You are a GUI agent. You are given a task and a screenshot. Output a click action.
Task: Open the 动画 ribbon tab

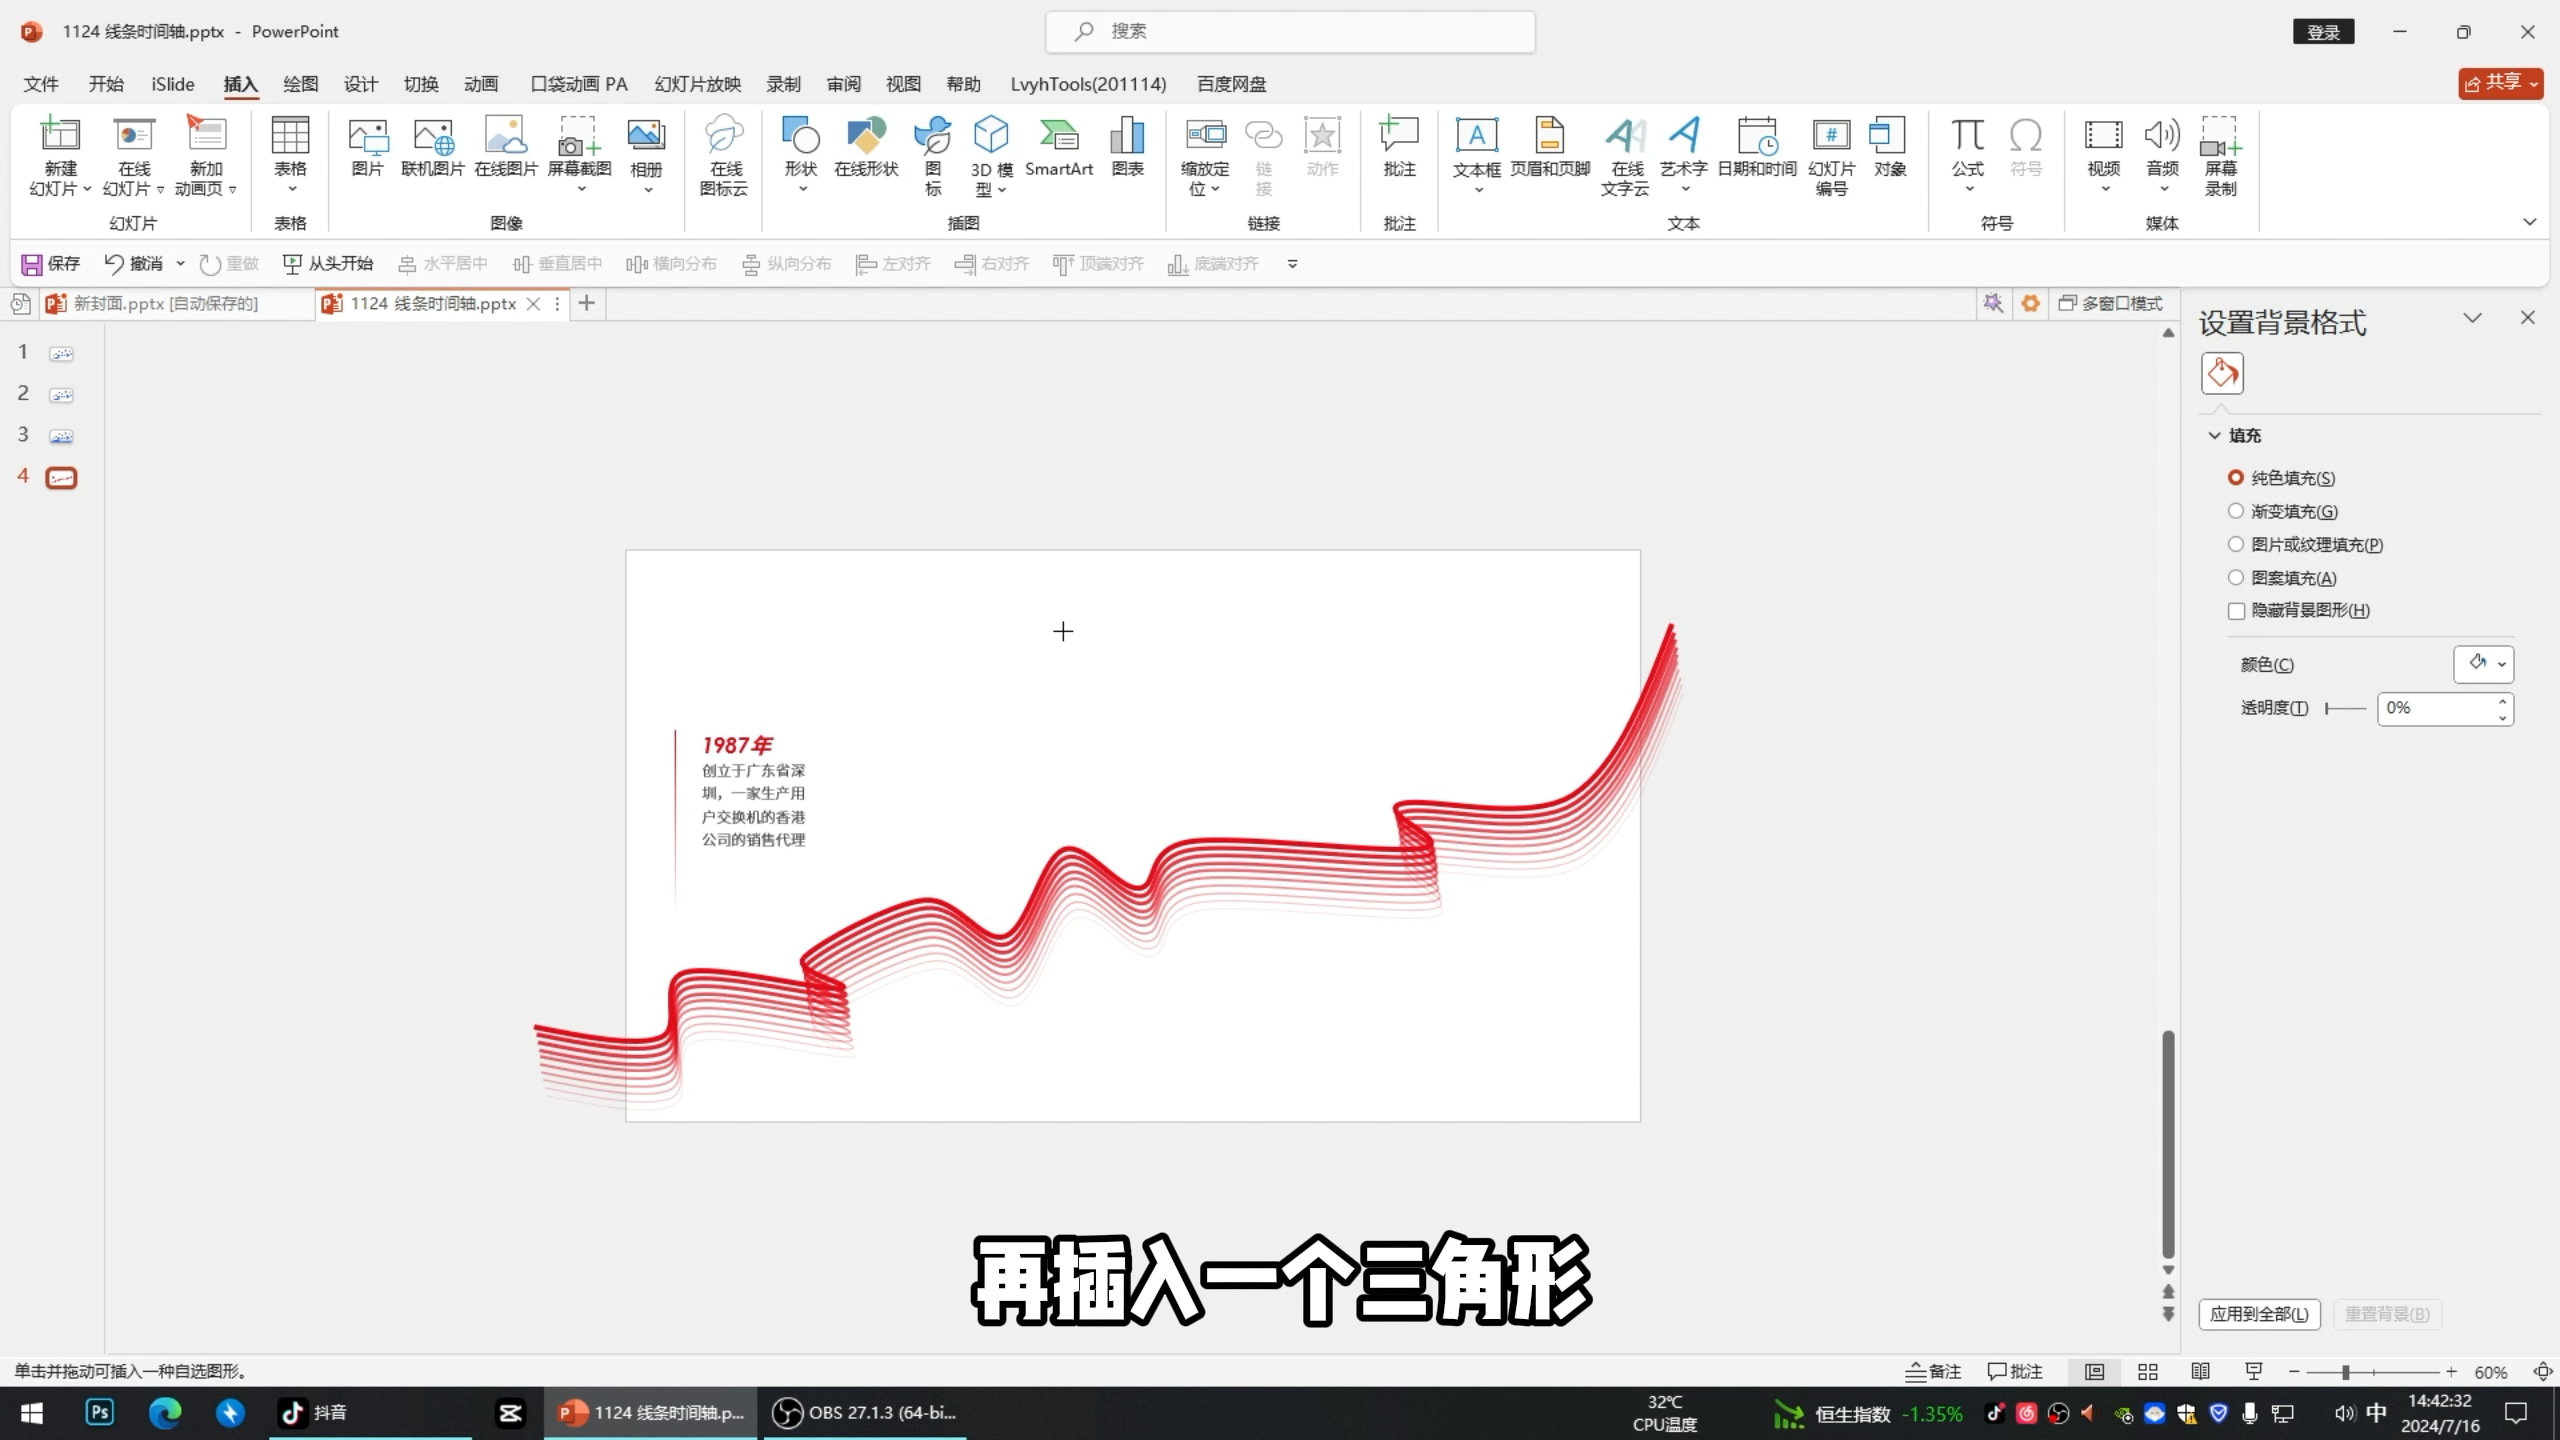(480, 84)
